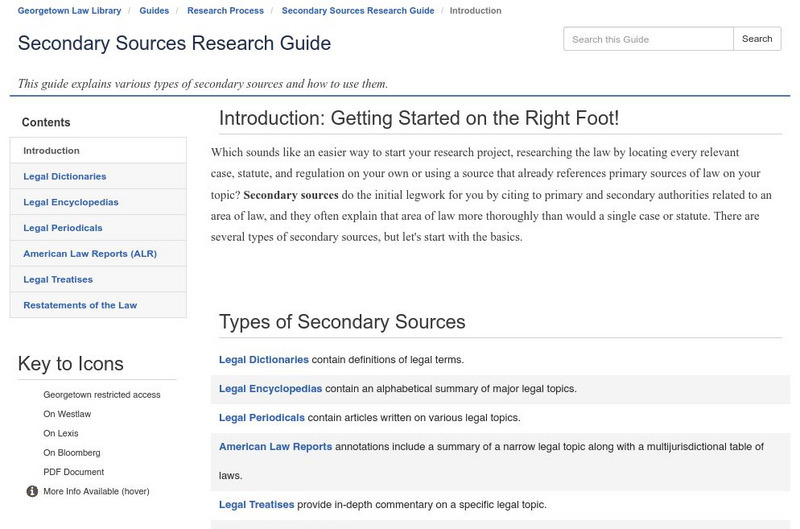Open American Law Reports link in main content

[275, 447]
